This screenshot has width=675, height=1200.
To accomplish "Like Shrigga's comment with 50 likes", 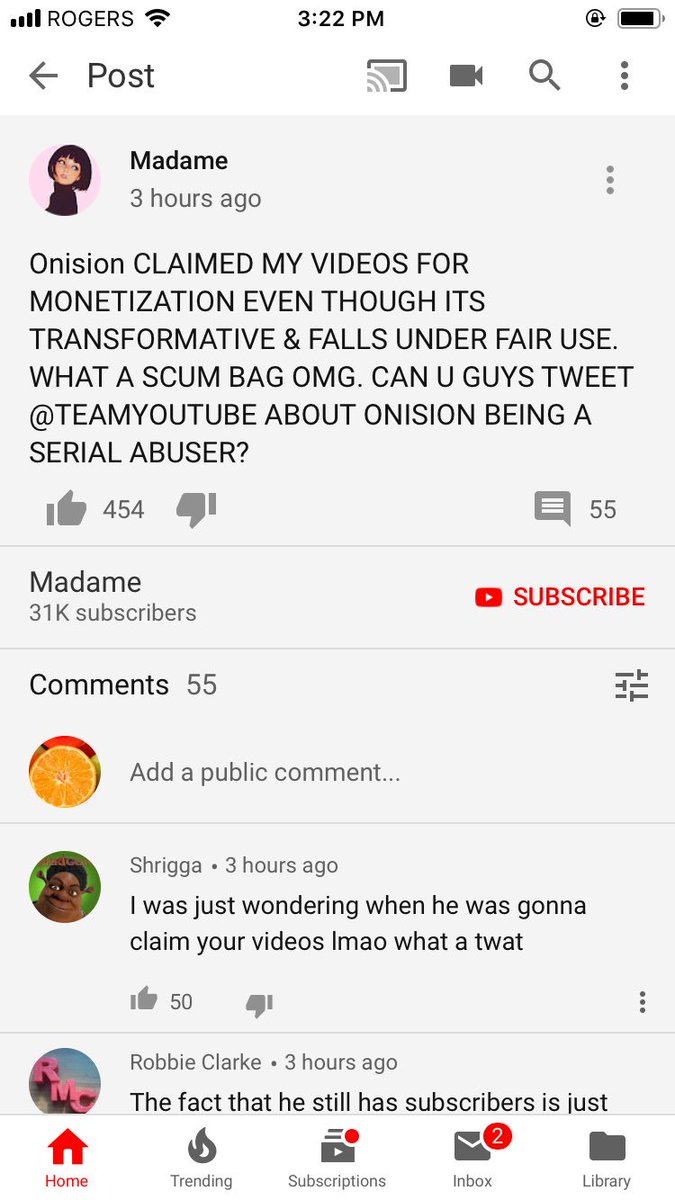I will coord(144,1000).
